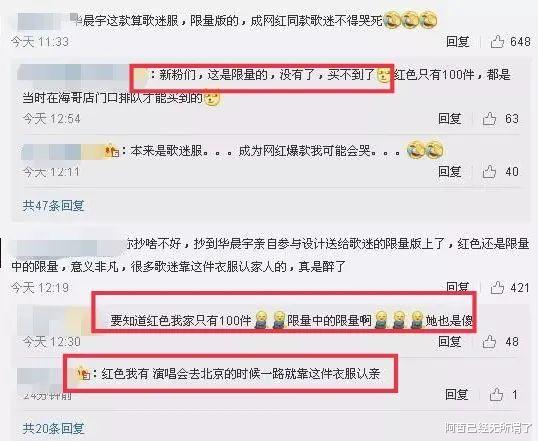The image size is (538, 441).
Task: Like the 12:30 reply with 48 likes
Action: click(489, 341)
